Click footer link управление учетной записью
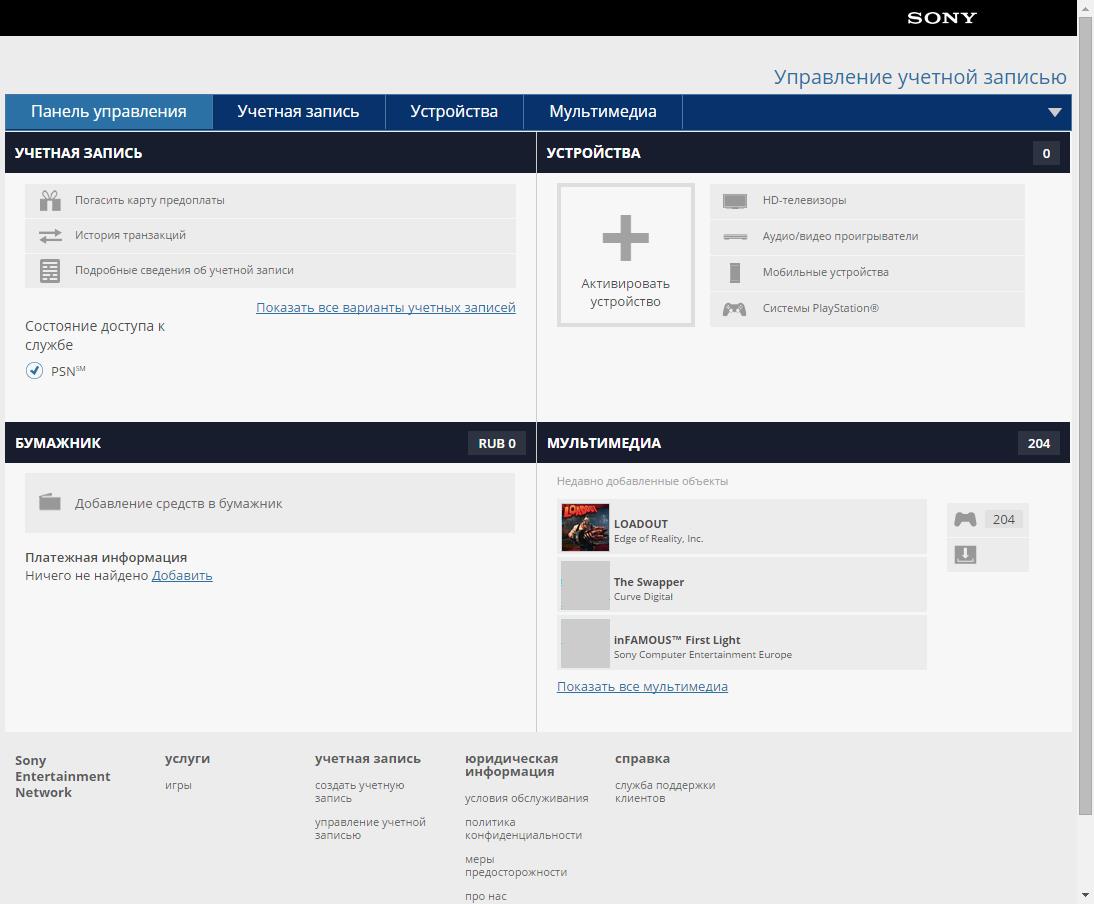1094x904 pixels. [370, 829]
